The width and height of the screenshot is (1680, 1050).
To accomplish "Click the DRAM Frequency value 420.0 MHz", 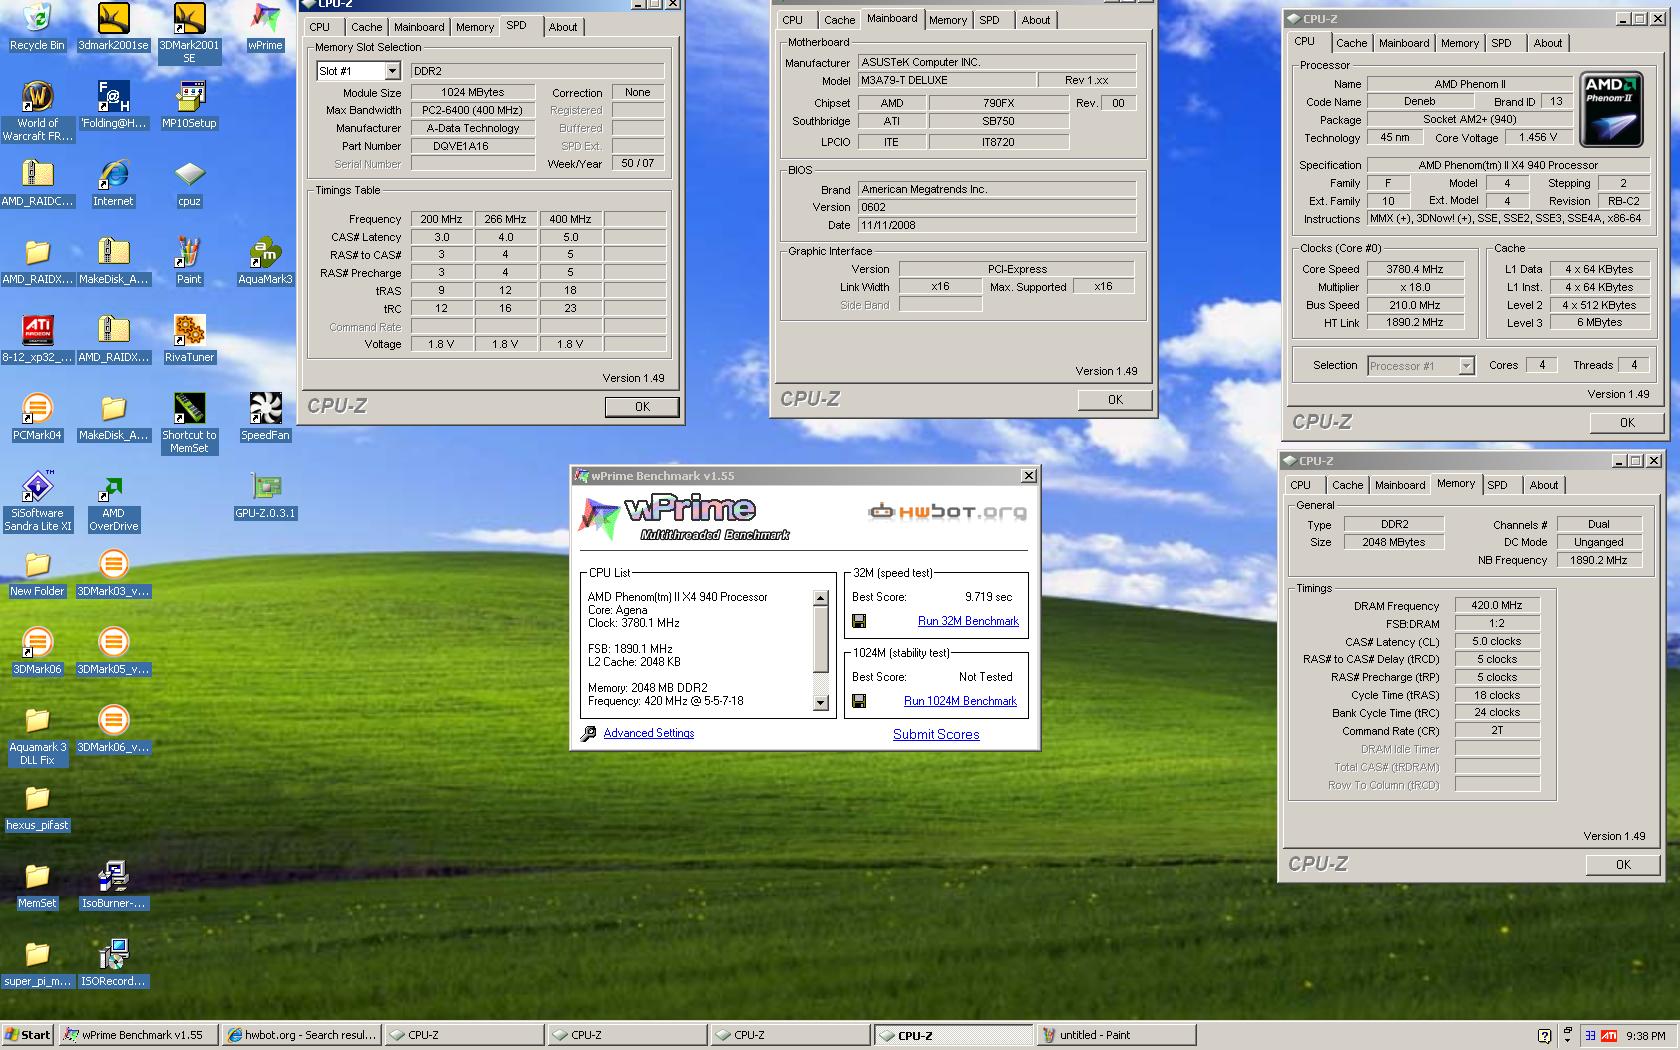I will click(1496, 605).
